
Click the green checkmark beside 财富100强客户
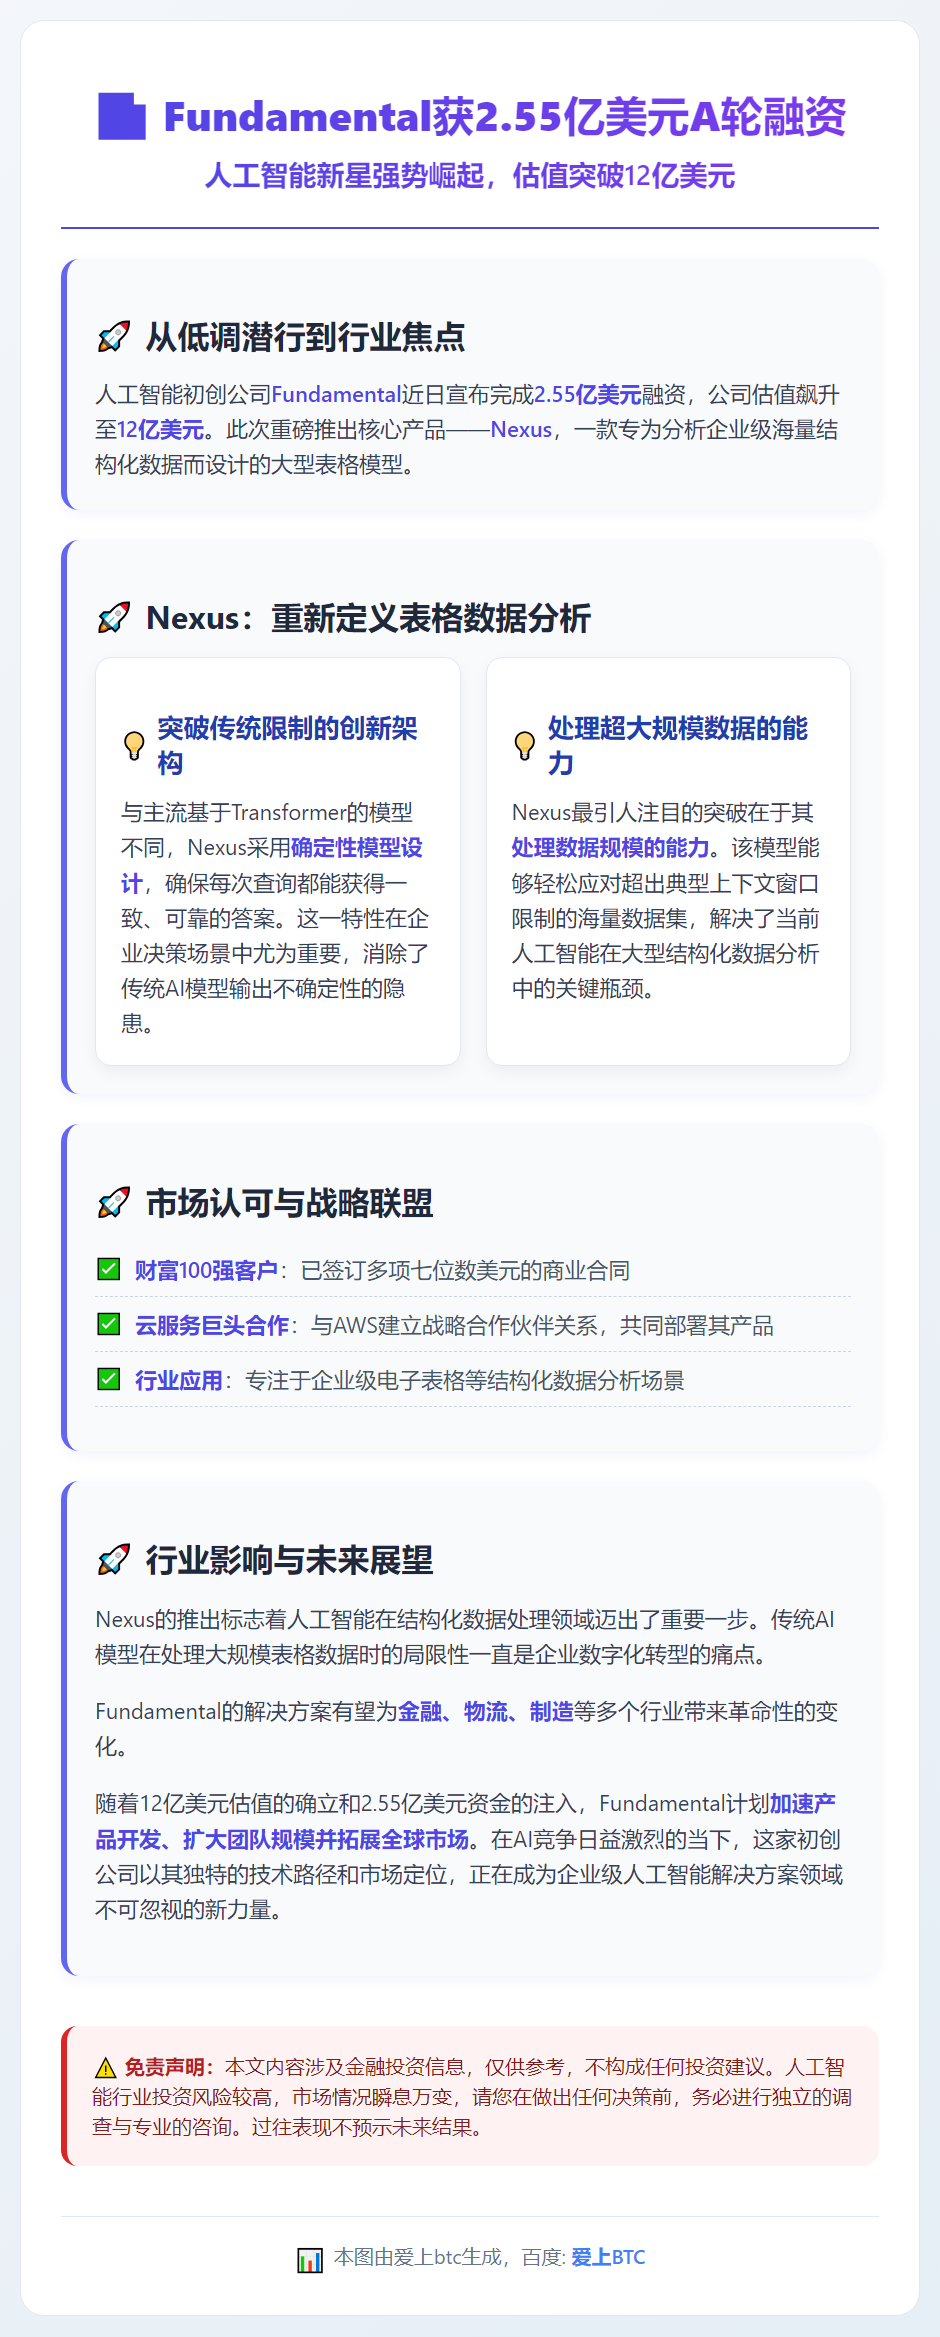tap(109, 1269)
